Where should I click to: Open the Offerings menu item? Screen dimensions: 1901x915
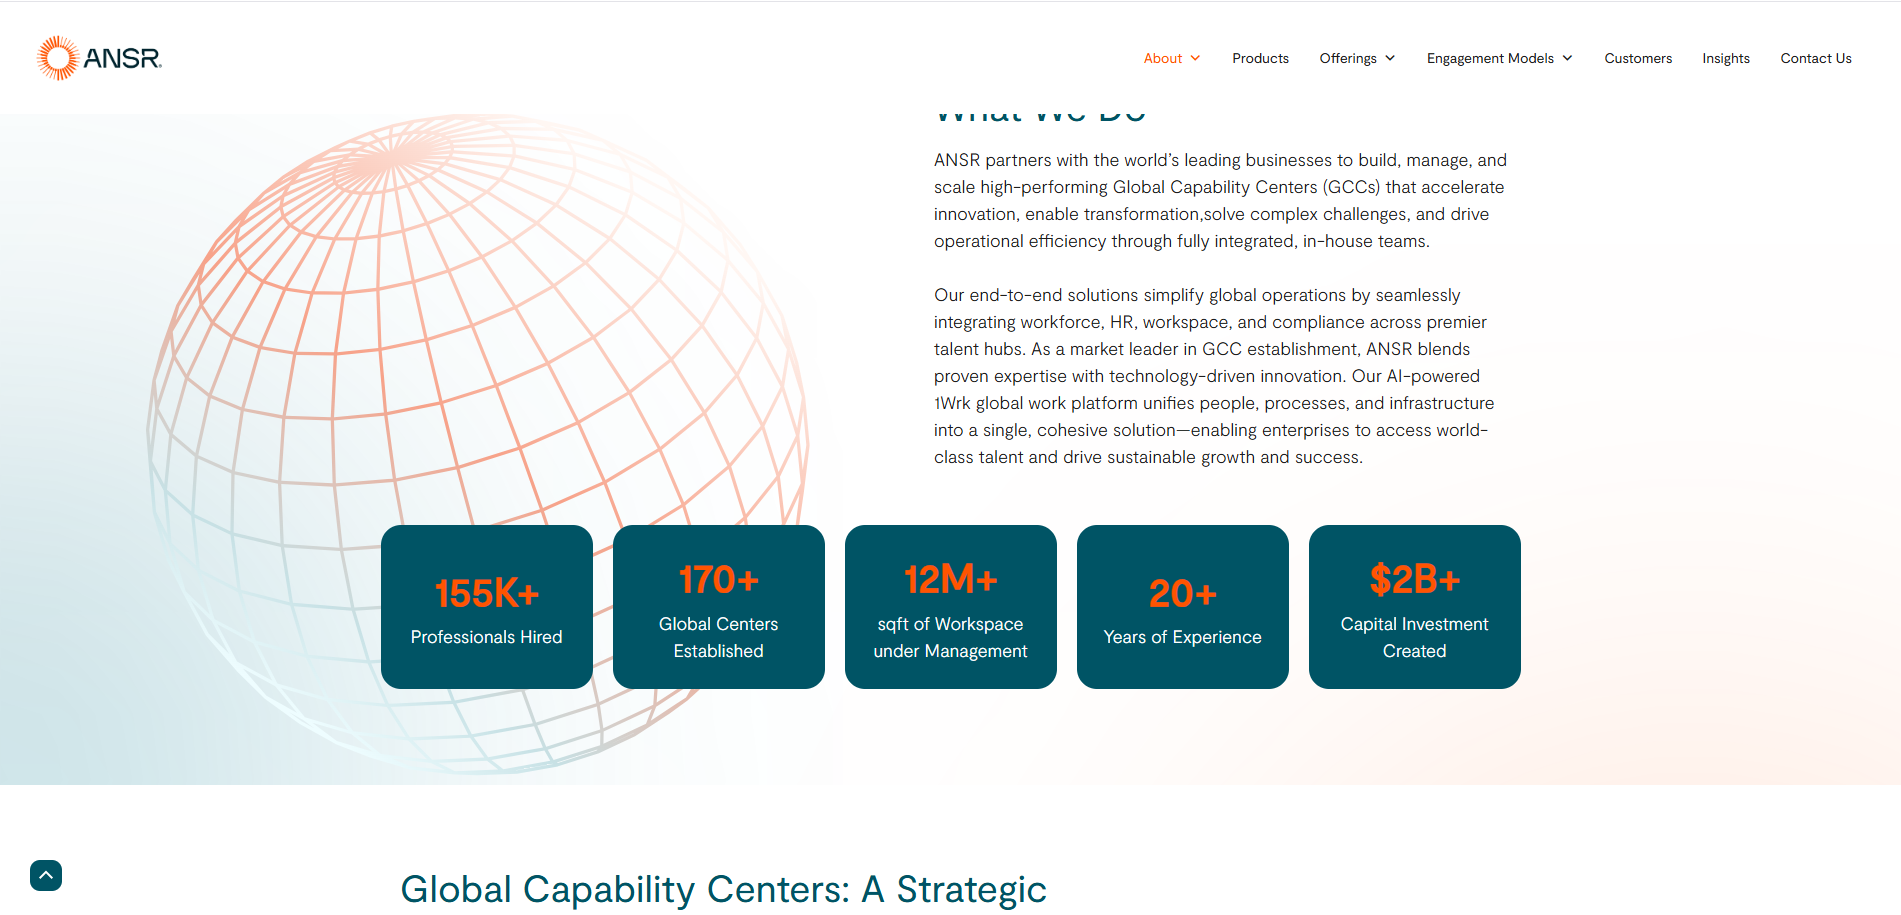1347,58
